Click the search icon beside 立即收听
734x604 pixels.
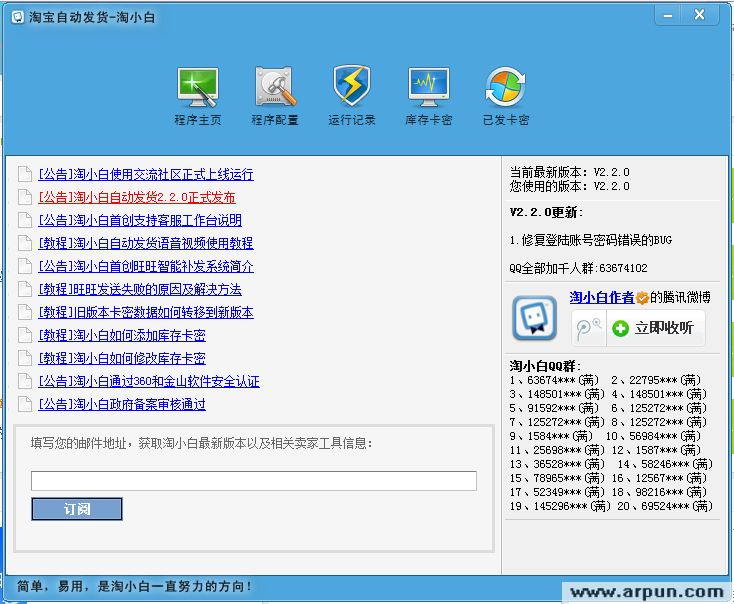coord(588,328)
